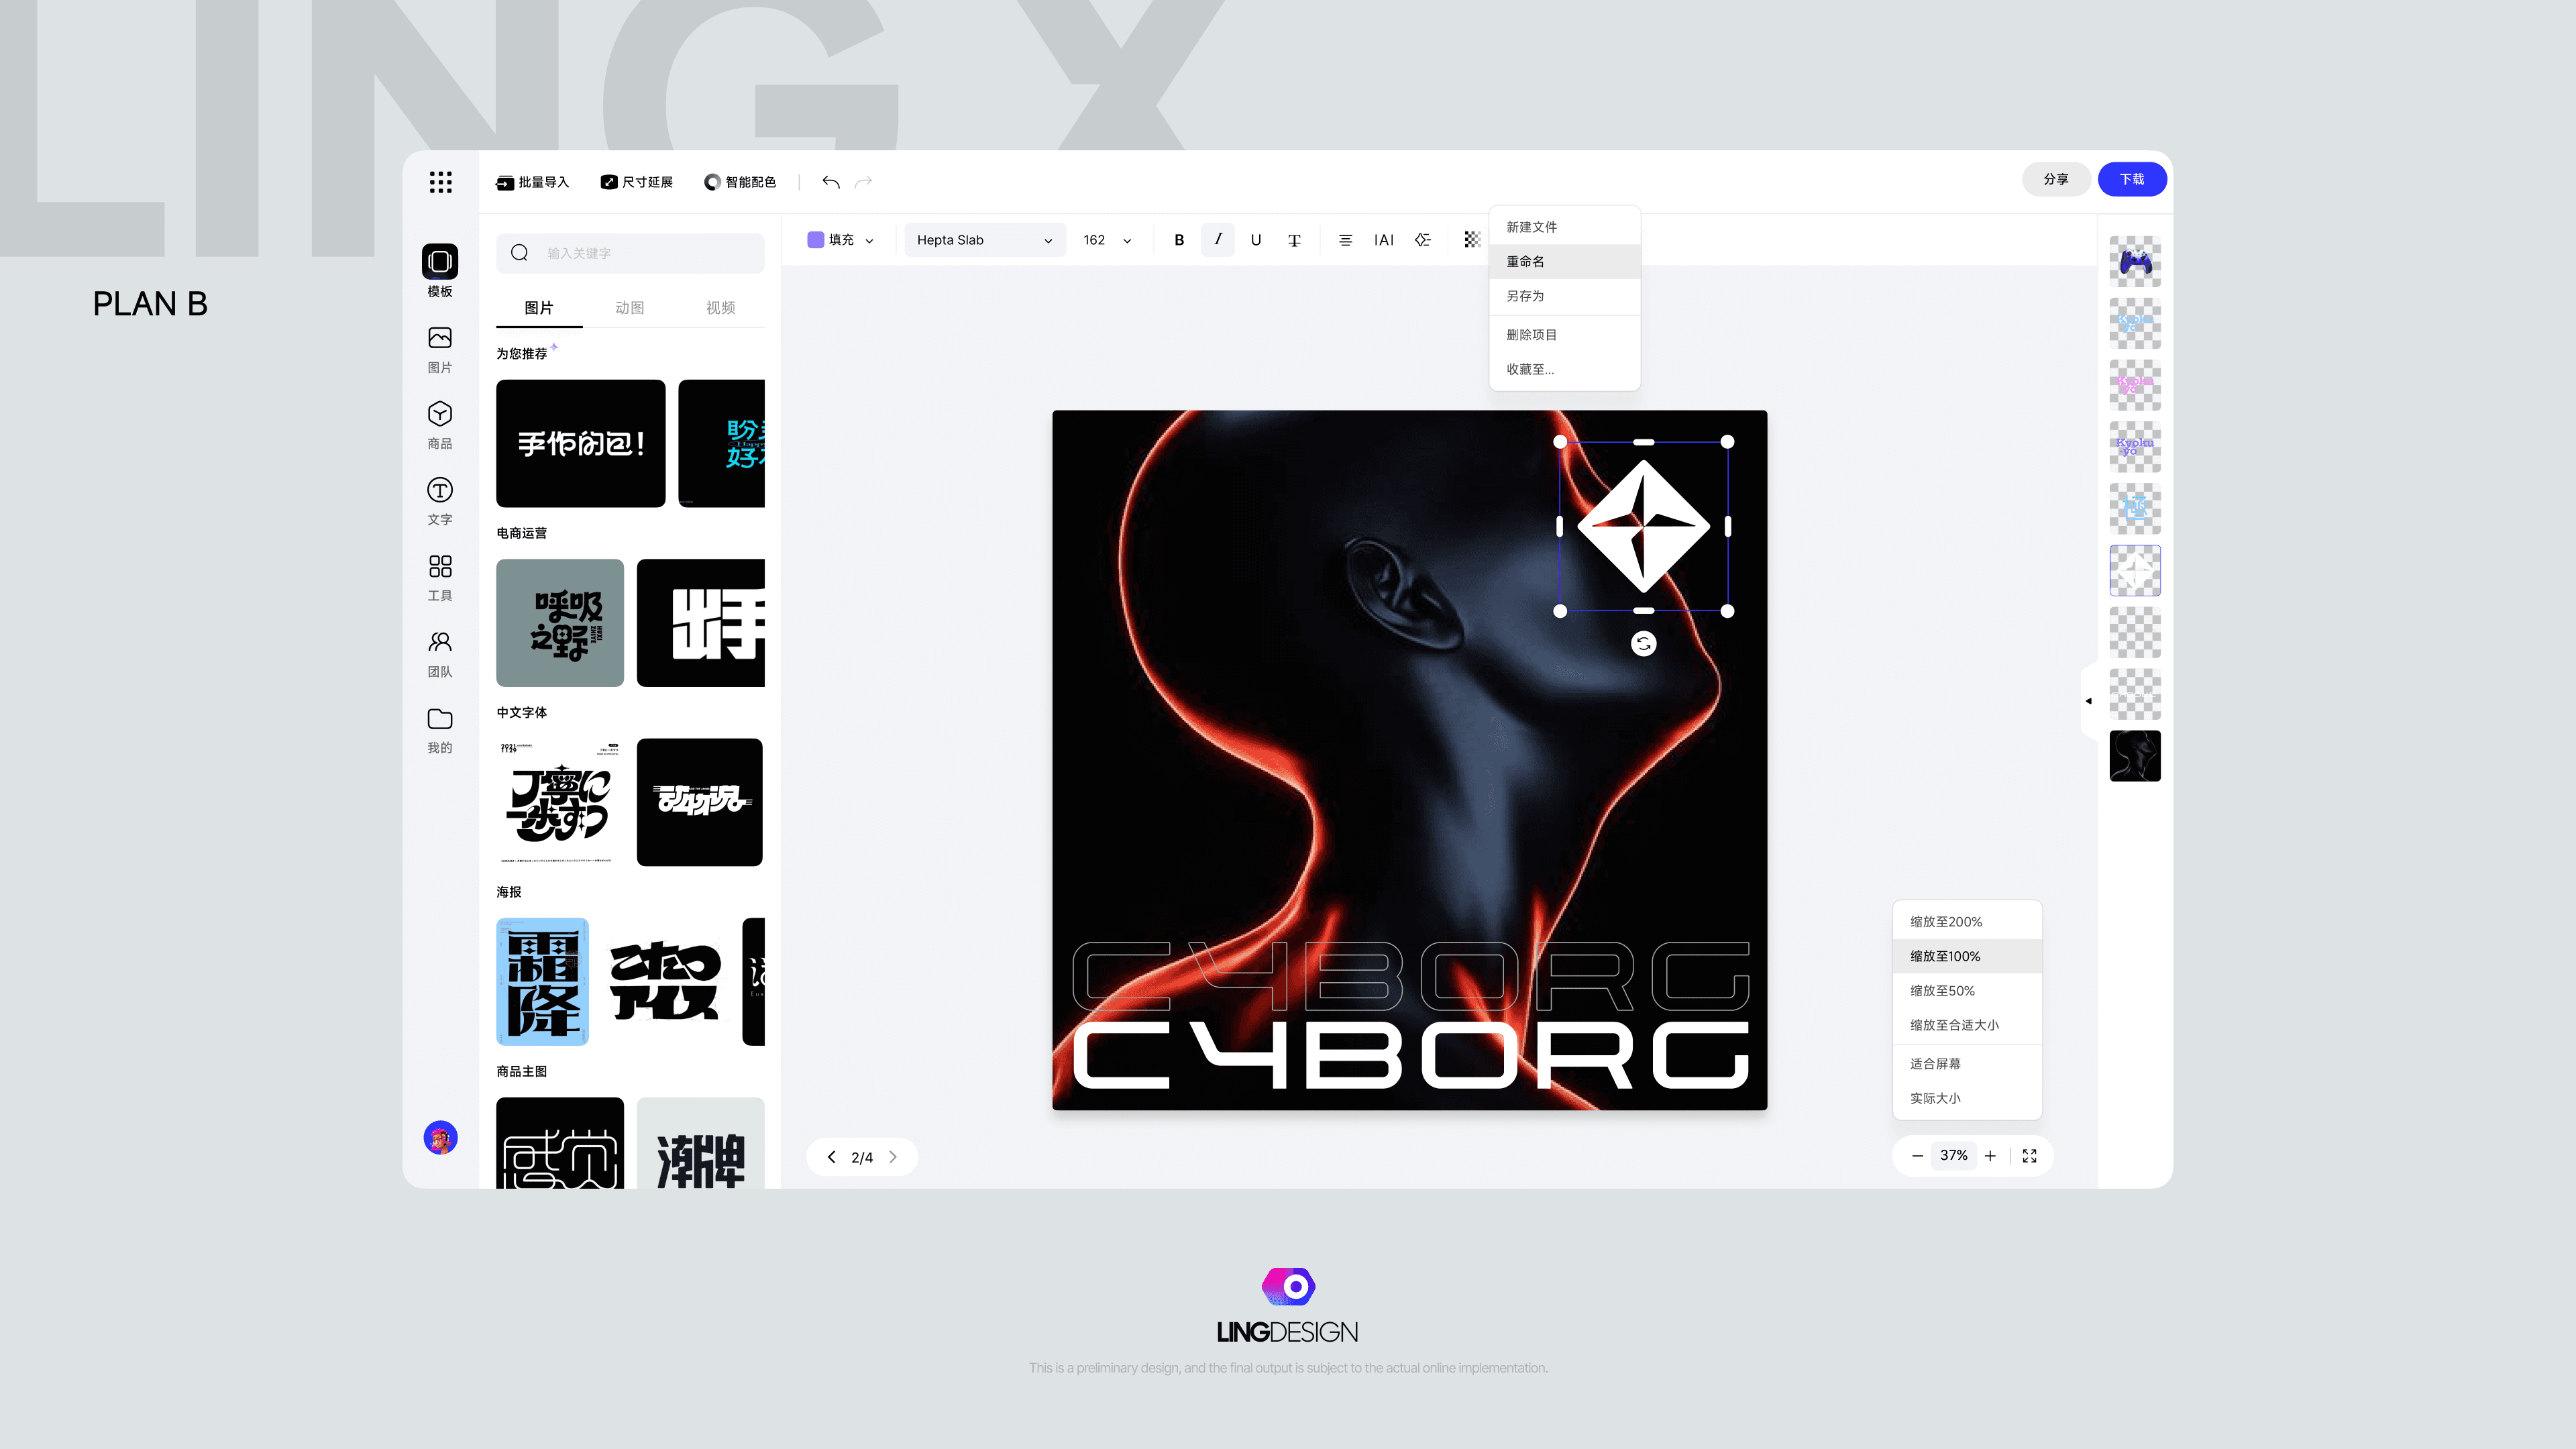The height and width of the screenshot is (1449, 2576).
Task: Click the text align icon in toolbar
Action: coord(1345,240)
